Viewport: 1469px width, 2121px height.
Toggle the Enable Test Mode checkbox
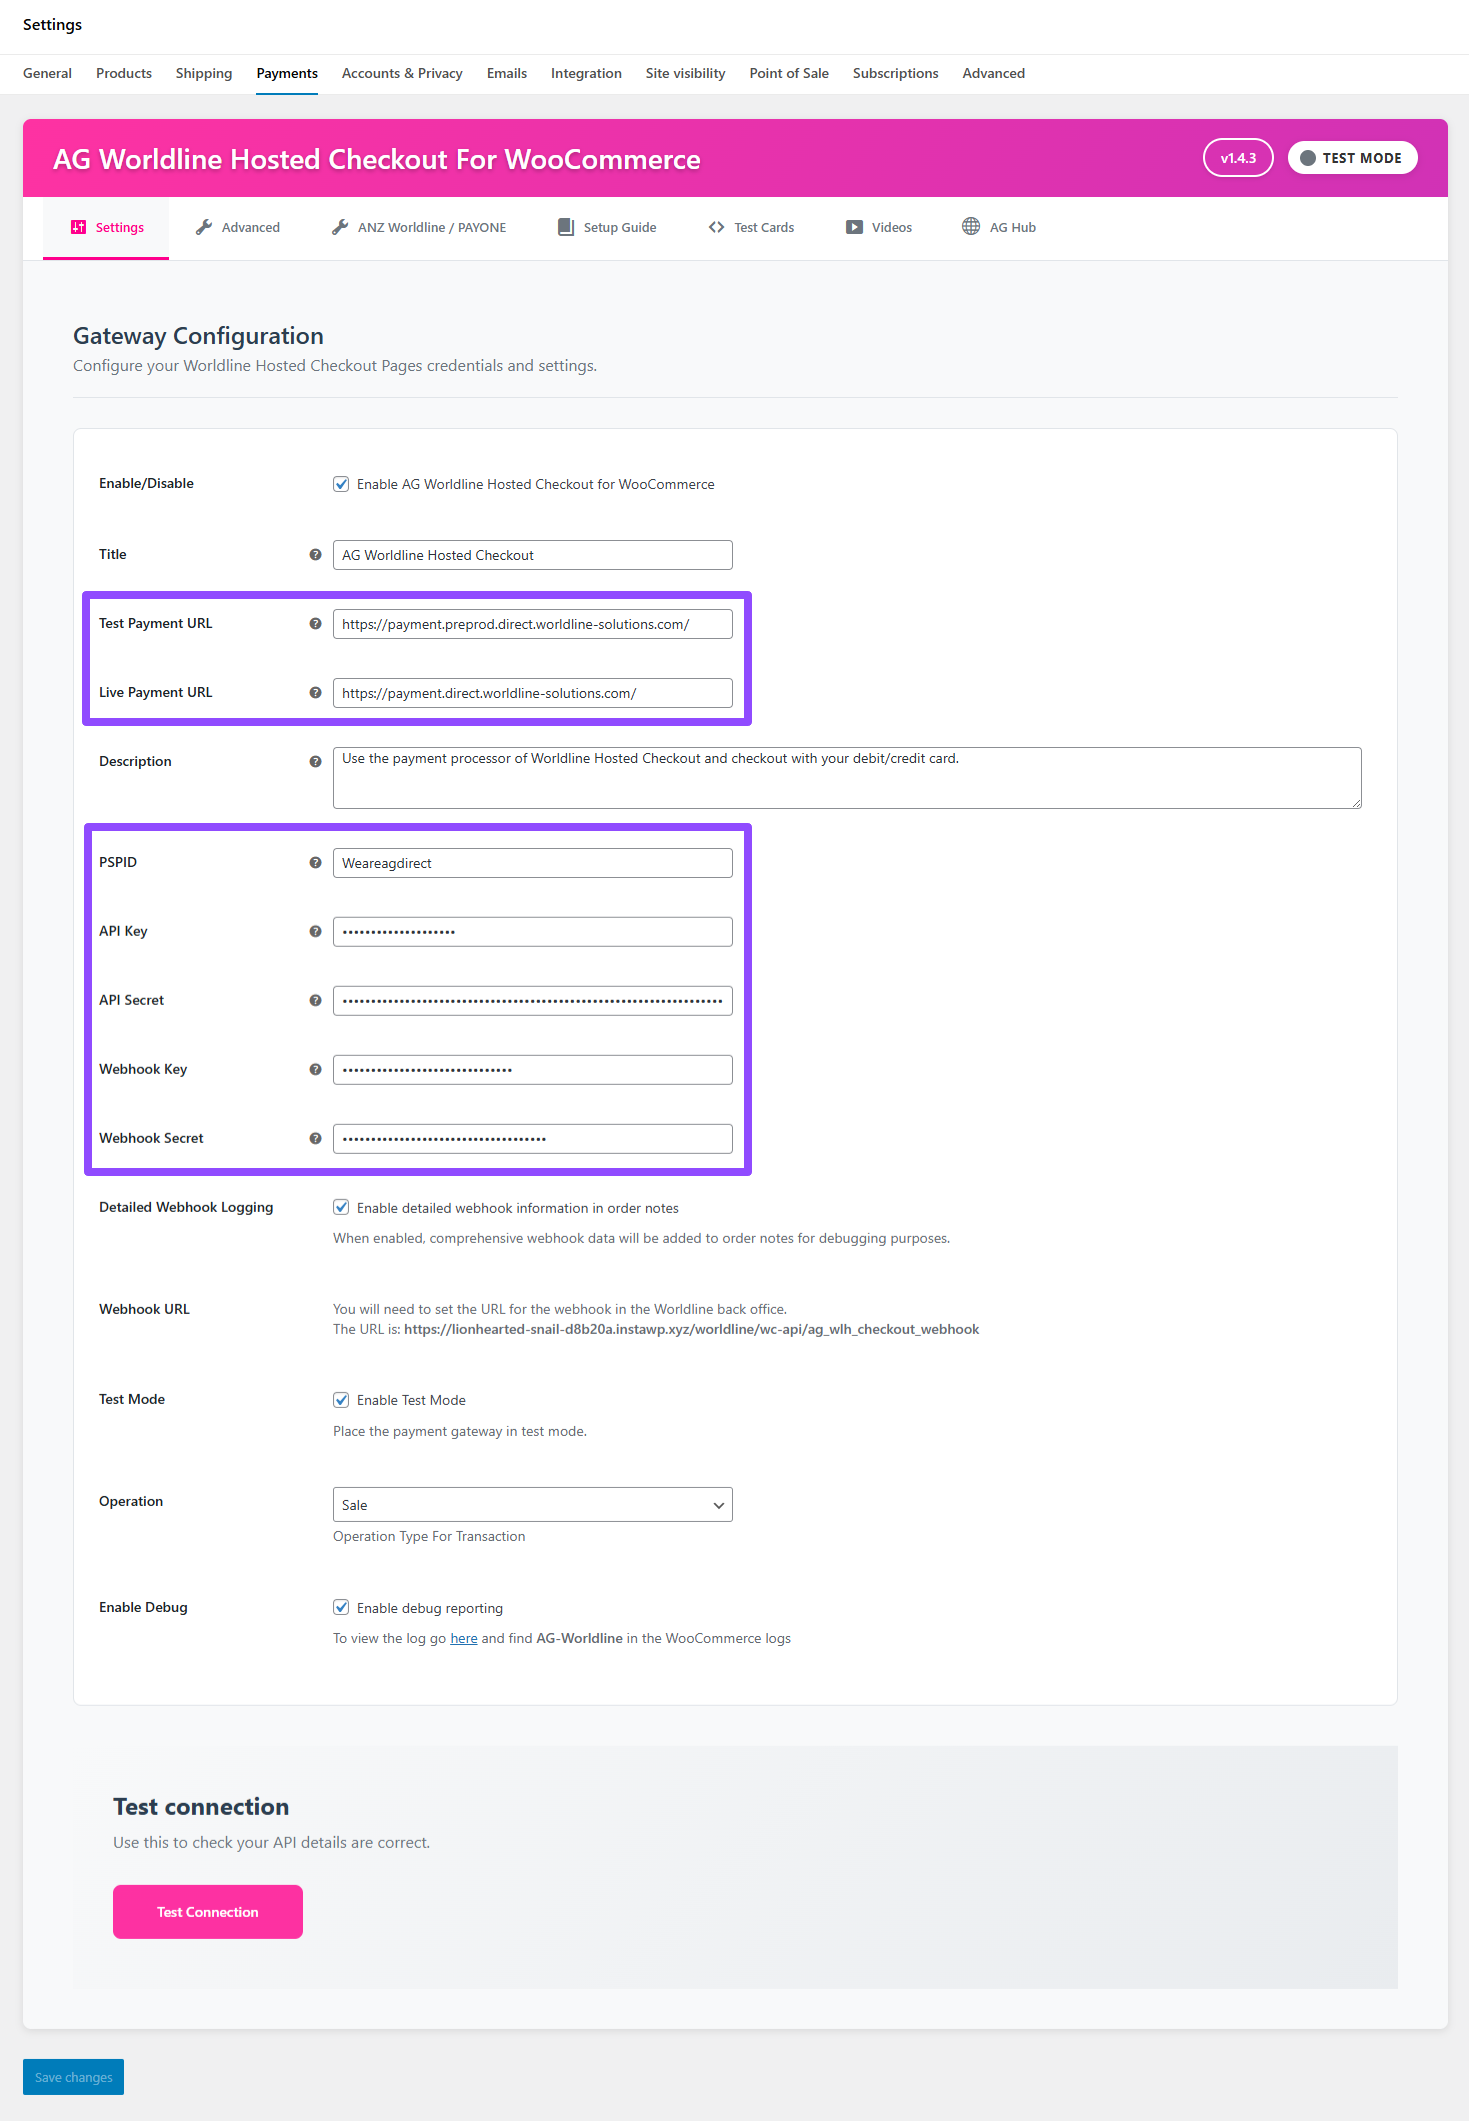(341, 1400)
